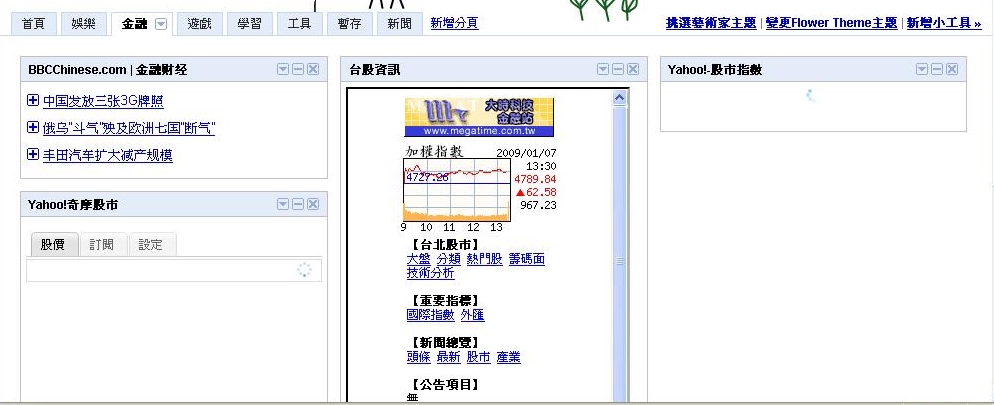Open the 最新 news link

coord(448,357)
